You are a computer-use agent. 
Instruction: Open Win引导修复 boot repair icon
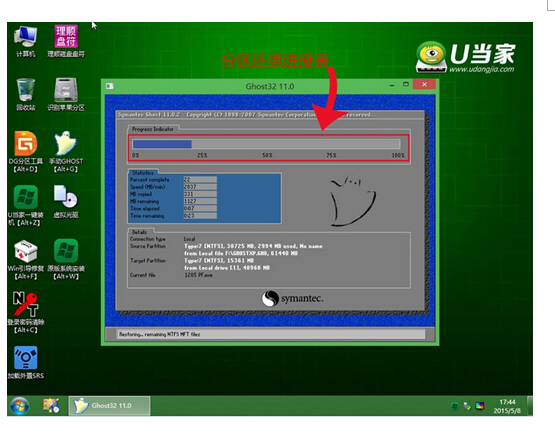click(25, 259)
